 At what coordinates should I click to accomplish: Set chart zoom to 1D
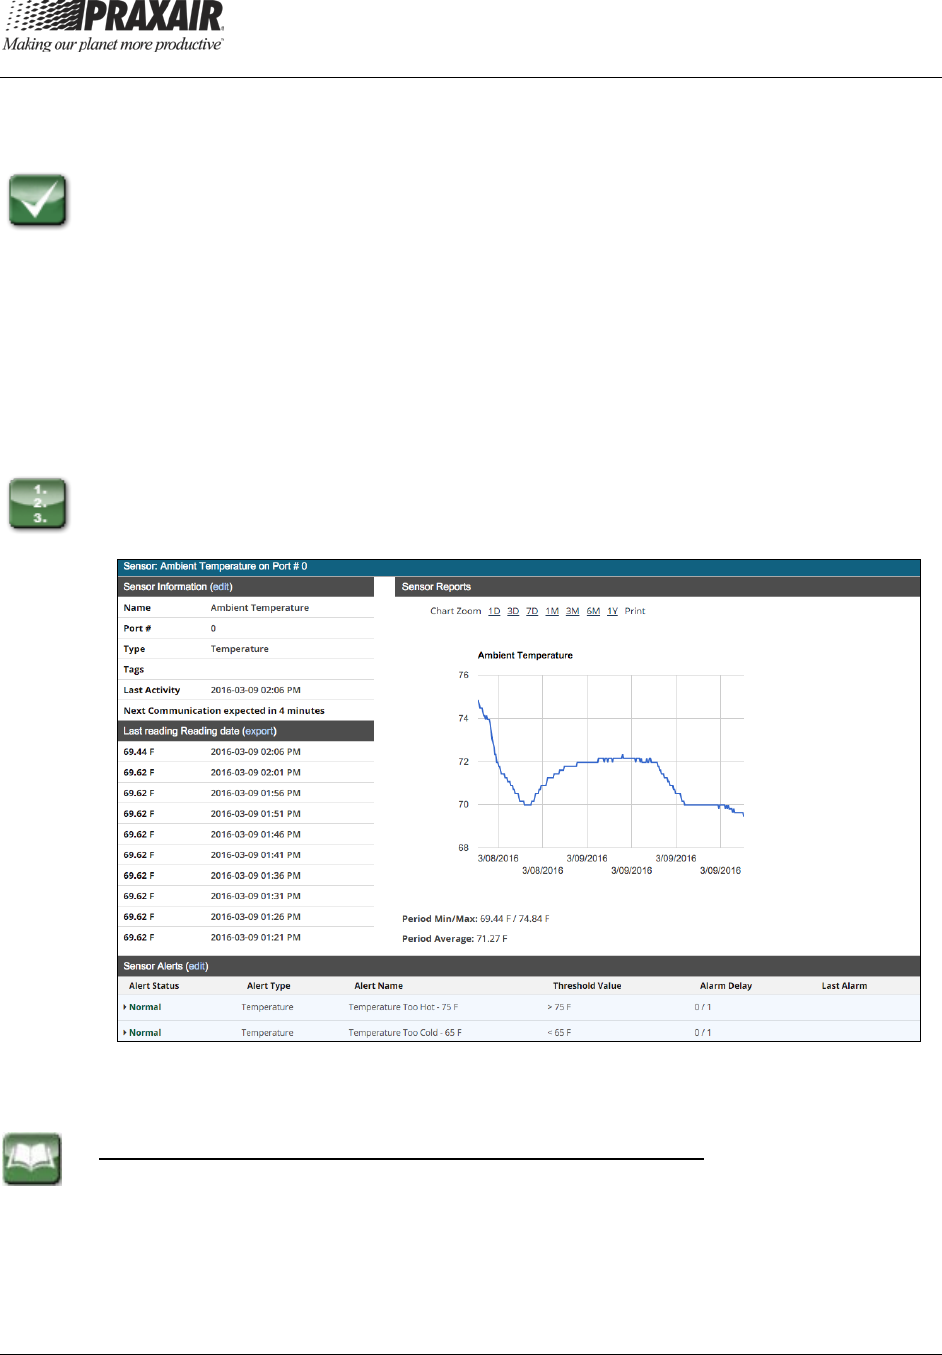tap(494, 611)
